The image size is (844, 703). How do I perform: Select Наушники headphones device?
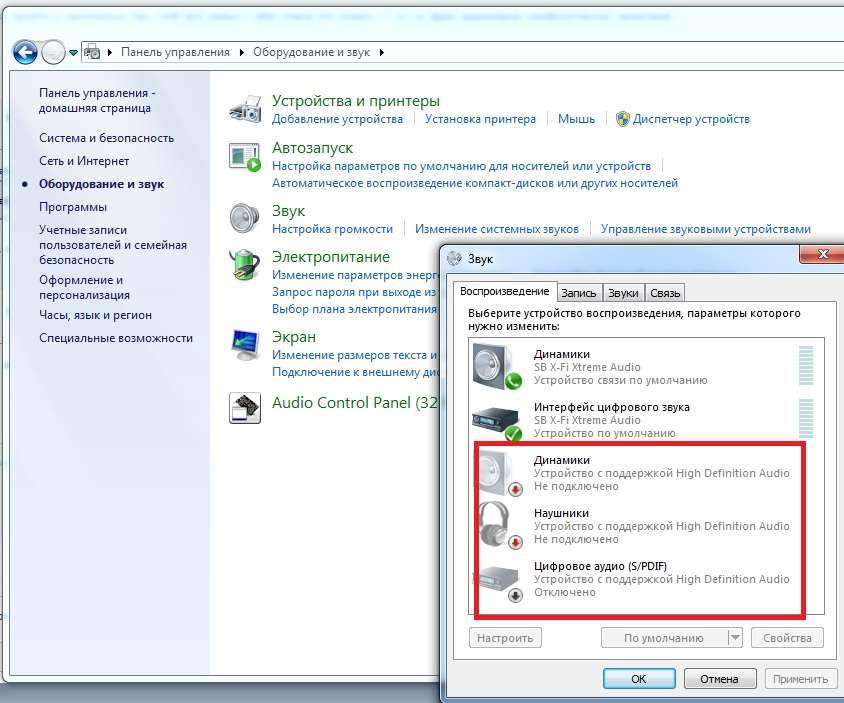(x=497, y=525)
